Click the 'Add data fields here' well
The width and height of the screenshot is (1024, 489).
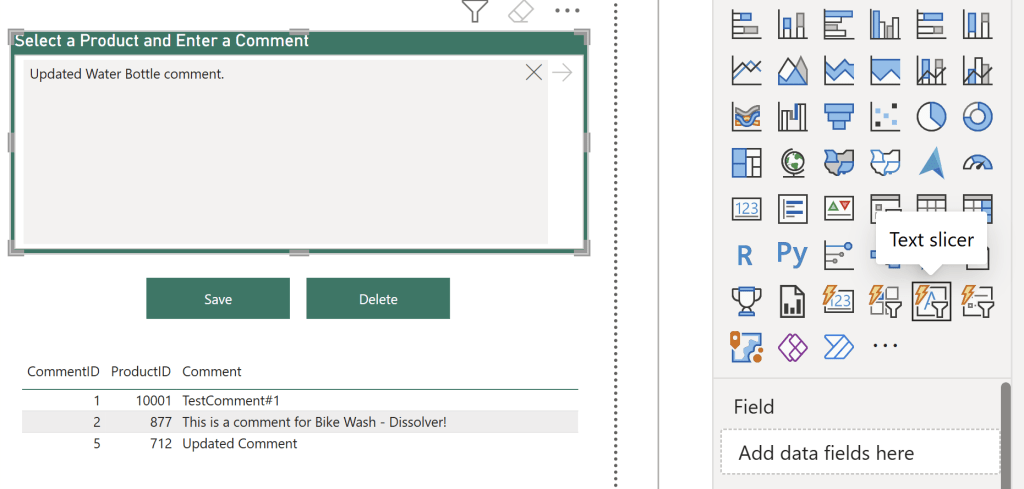[x=860, y=453]
